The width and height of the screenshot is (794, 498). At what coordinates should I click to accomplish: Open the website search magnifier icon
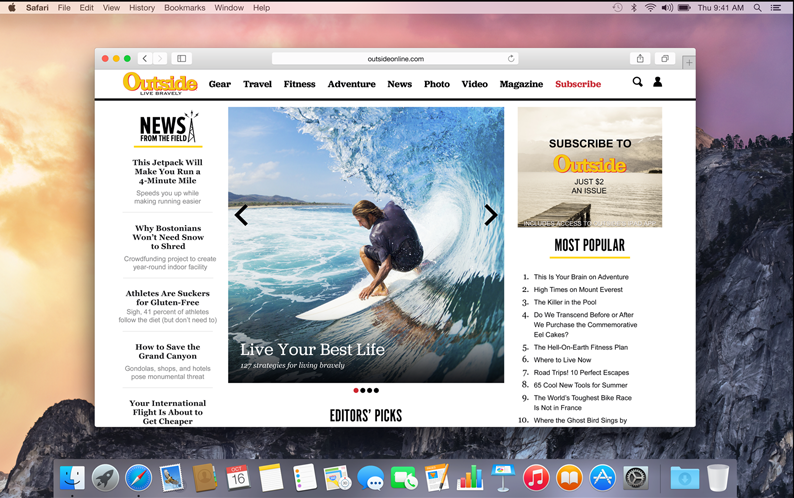click(x=637, y=83)
